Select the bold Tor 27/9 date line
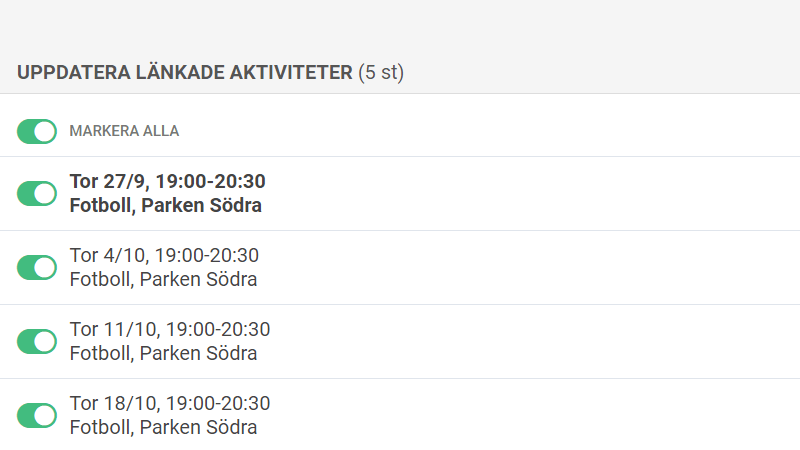Screen dimensions: 800x450 pyautogui.click(x=167, y=182)
